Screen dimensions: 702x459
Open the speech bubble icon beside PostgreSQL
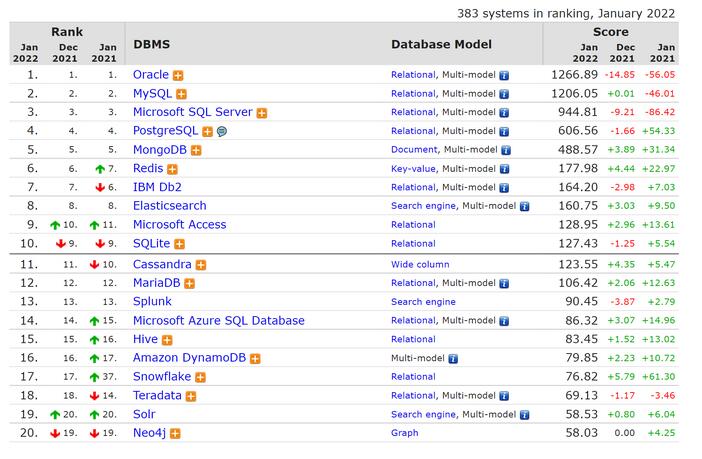[x=222, y=132]
